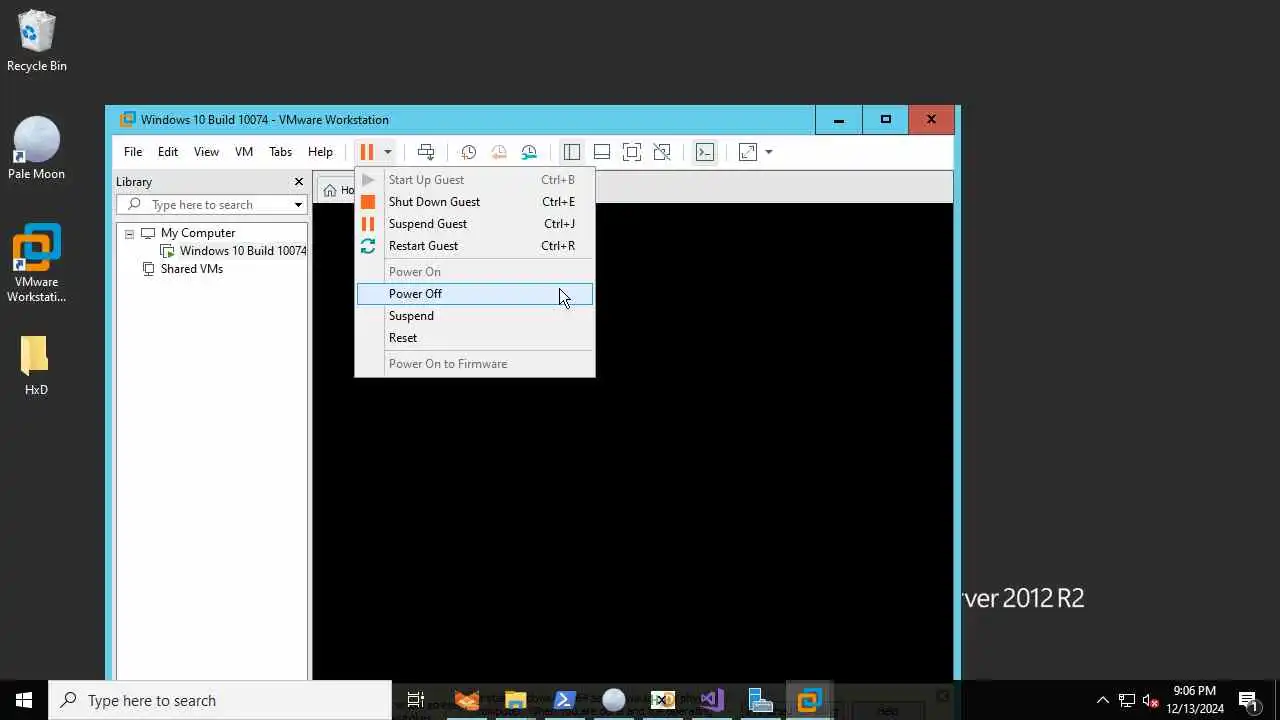The image size is (1280, 720).
Task: Select My Computer in the Library tree
Action: pos(198,233)
